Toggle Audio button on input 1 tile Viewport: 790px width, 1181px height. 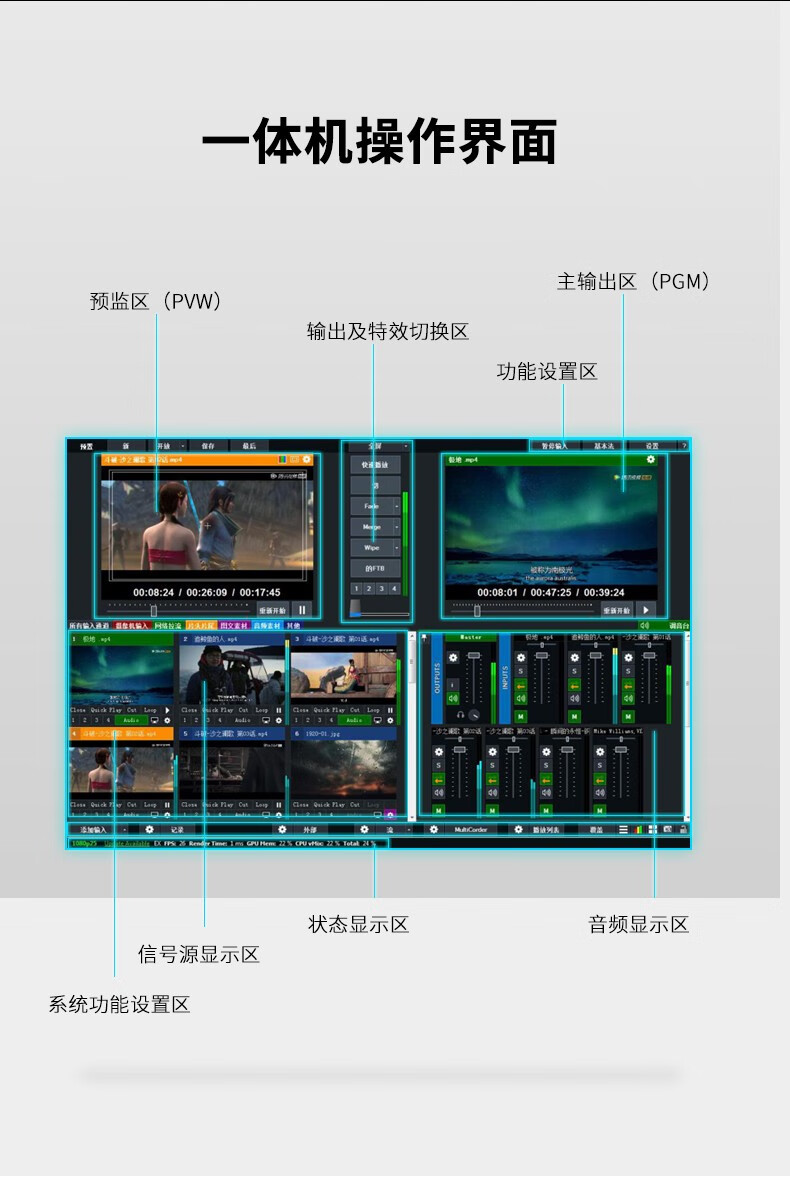coord(130,720)
